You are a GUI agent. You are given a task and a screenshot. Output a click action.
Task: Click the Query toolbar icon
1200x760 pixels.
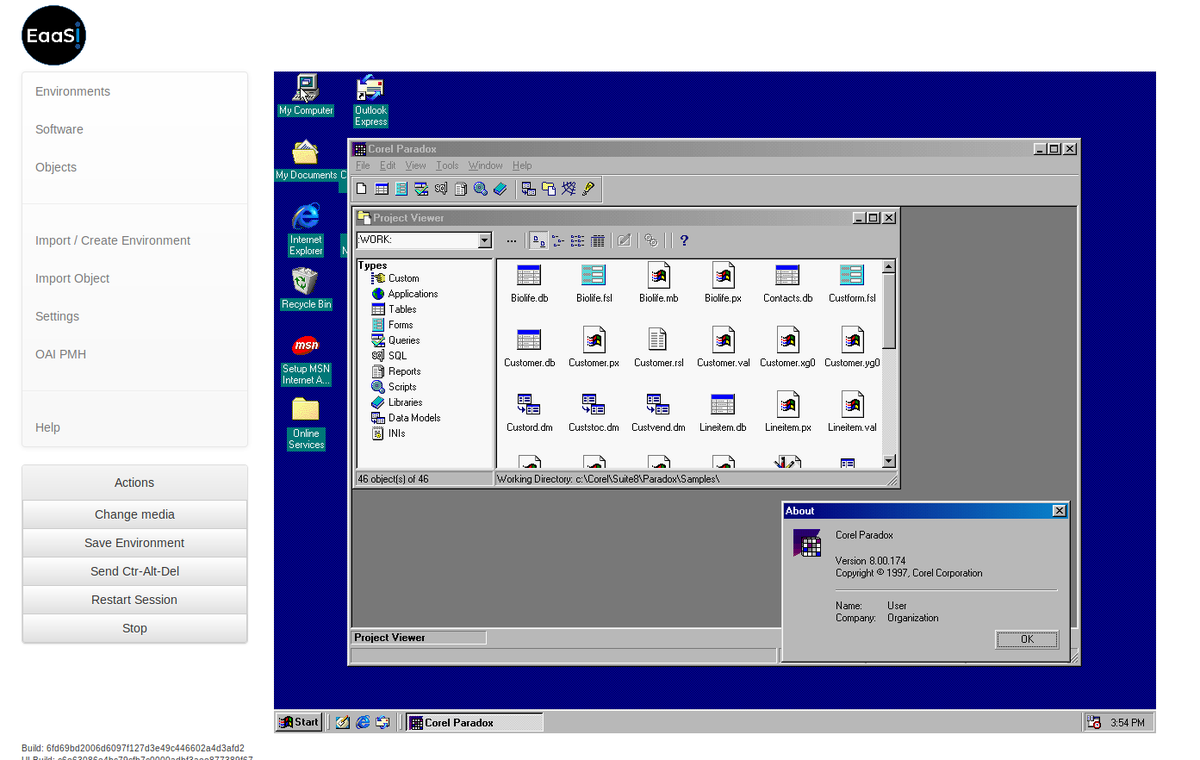[x=421, y=188]
